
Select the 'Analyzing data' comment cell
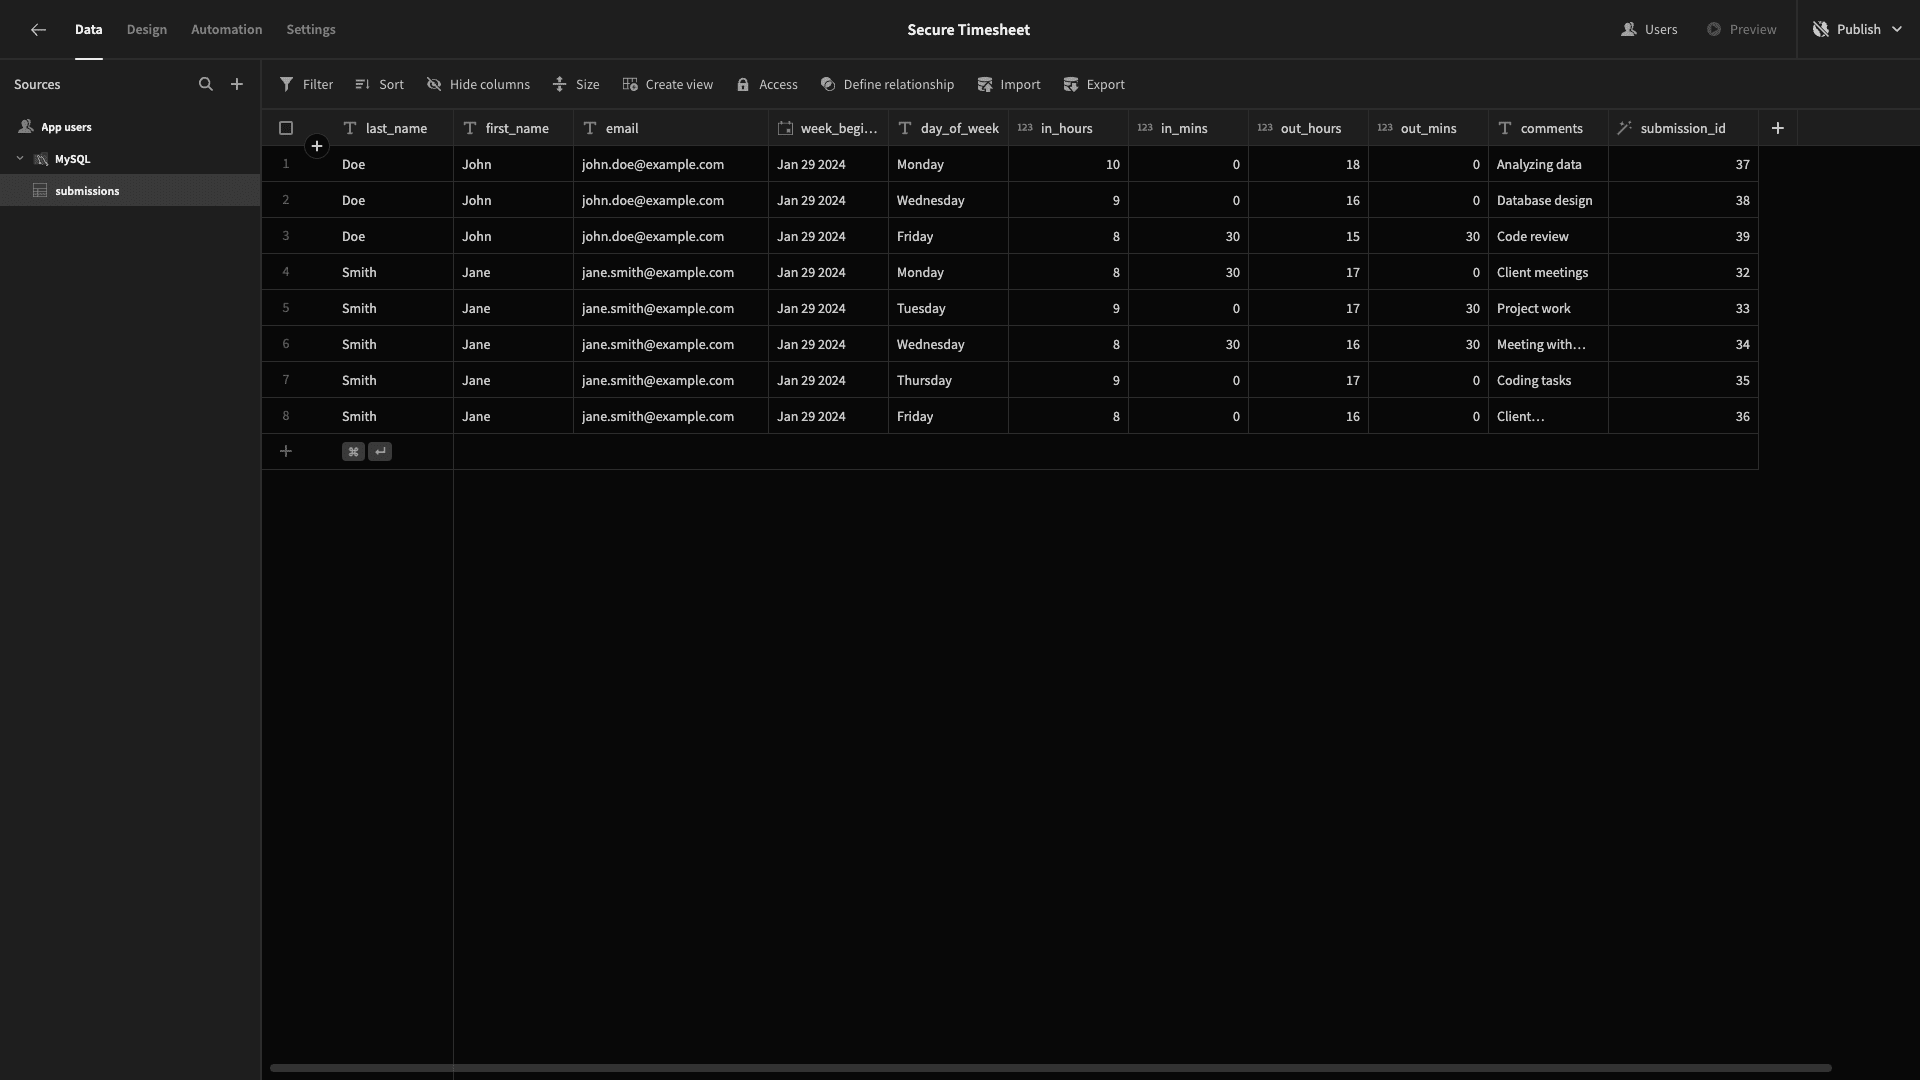click(1548, 164)
